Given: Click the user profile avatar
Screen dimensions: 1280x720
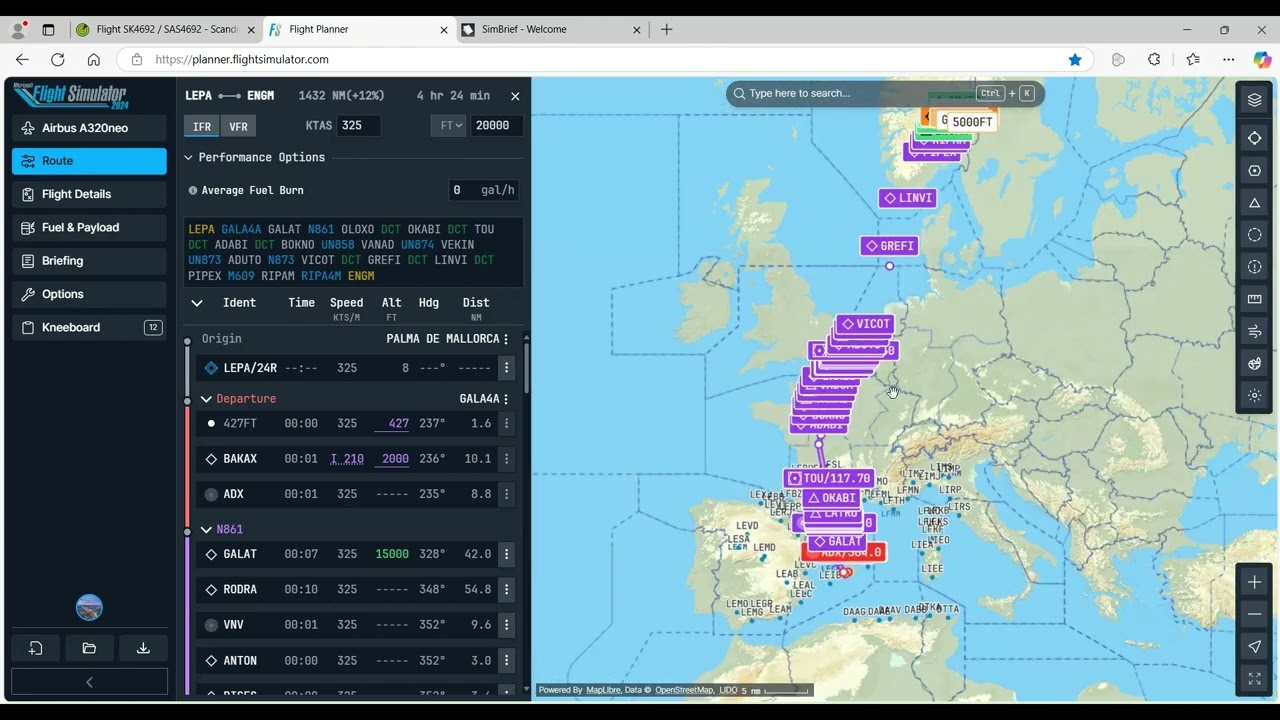Looking at the screenshot, I should 89,607.
